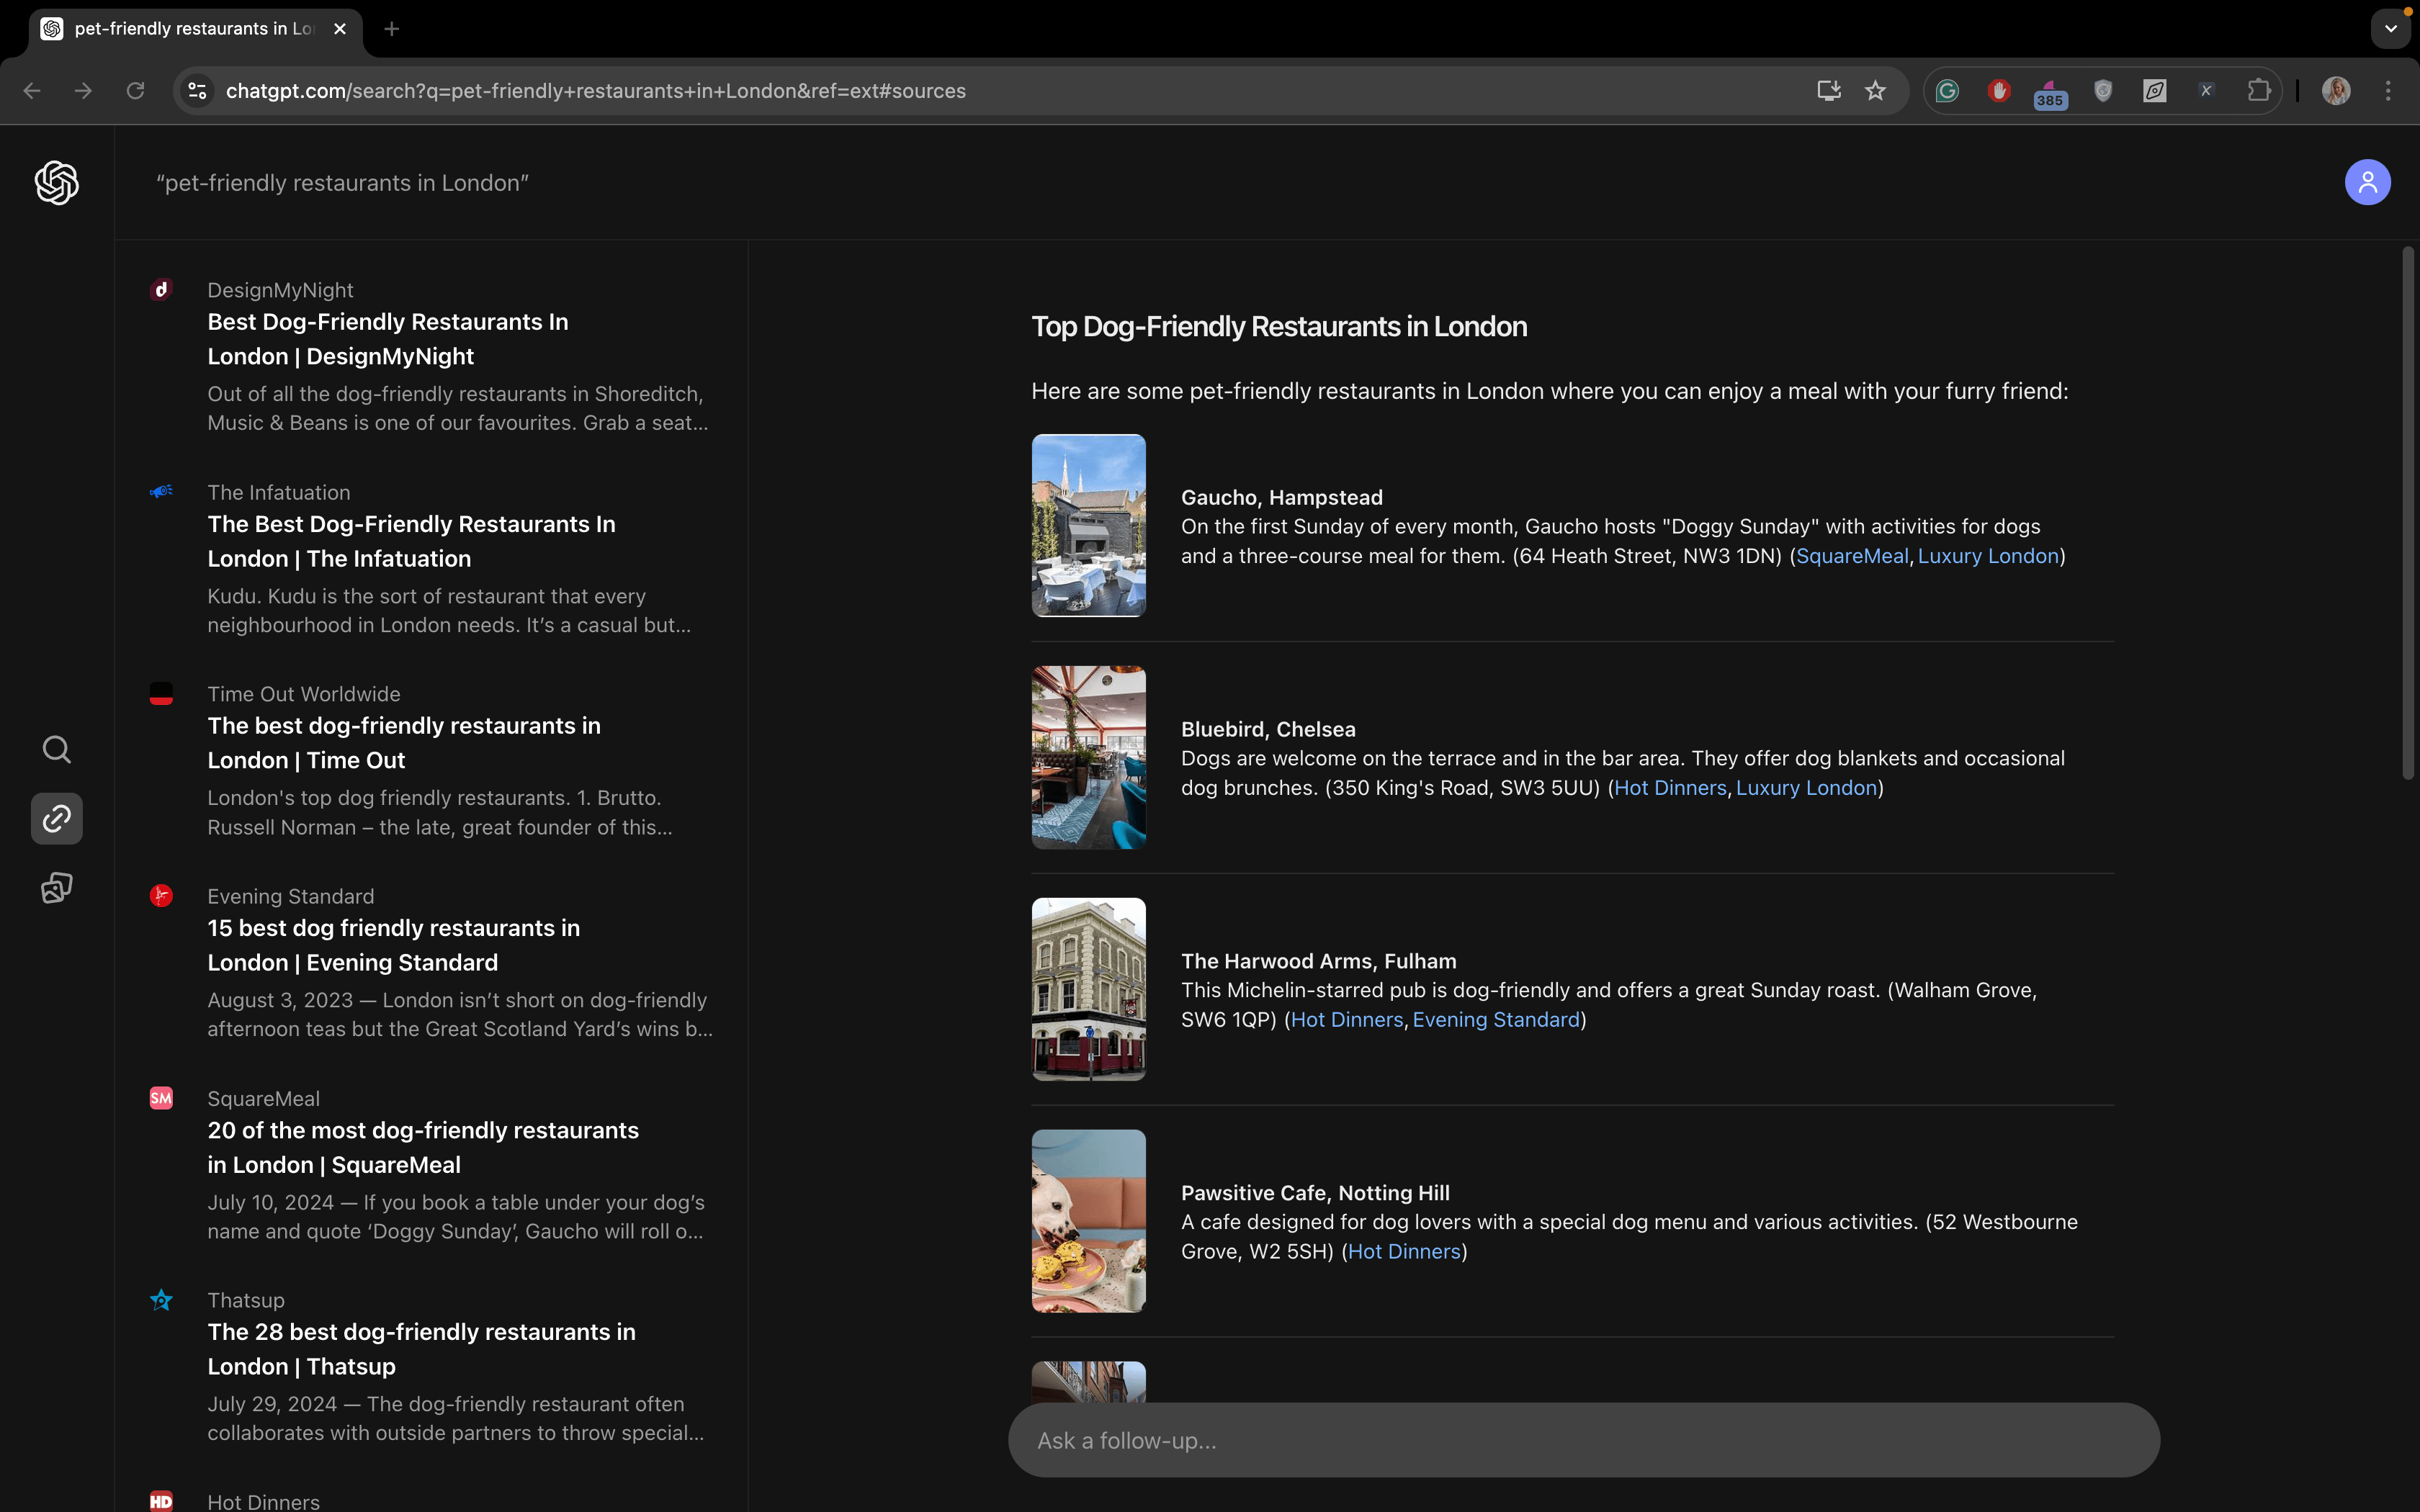Close the pet-friendly restaurants tab

(340, 29)
